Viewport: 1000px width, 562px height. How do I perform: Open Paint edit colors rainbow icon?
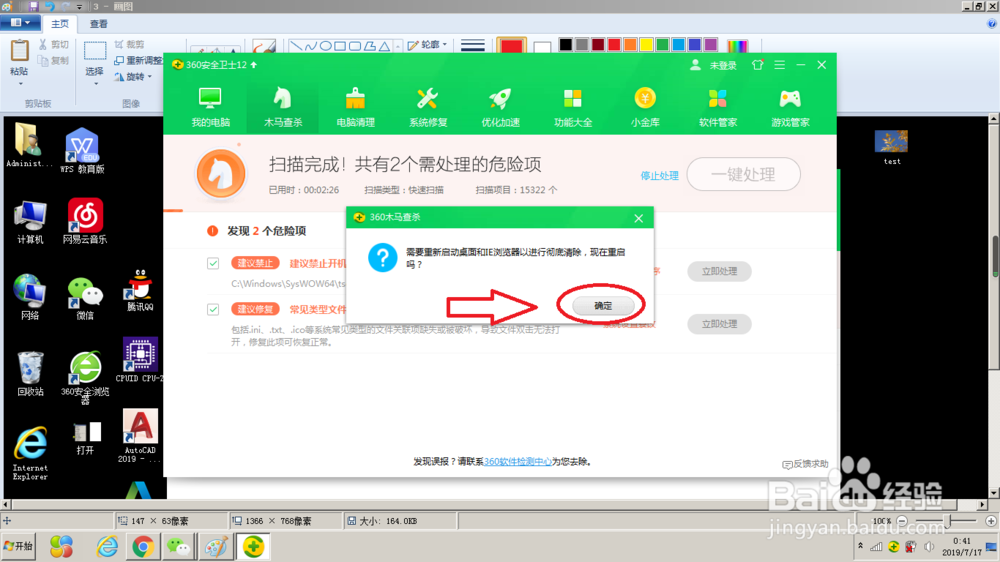point(737,46)
